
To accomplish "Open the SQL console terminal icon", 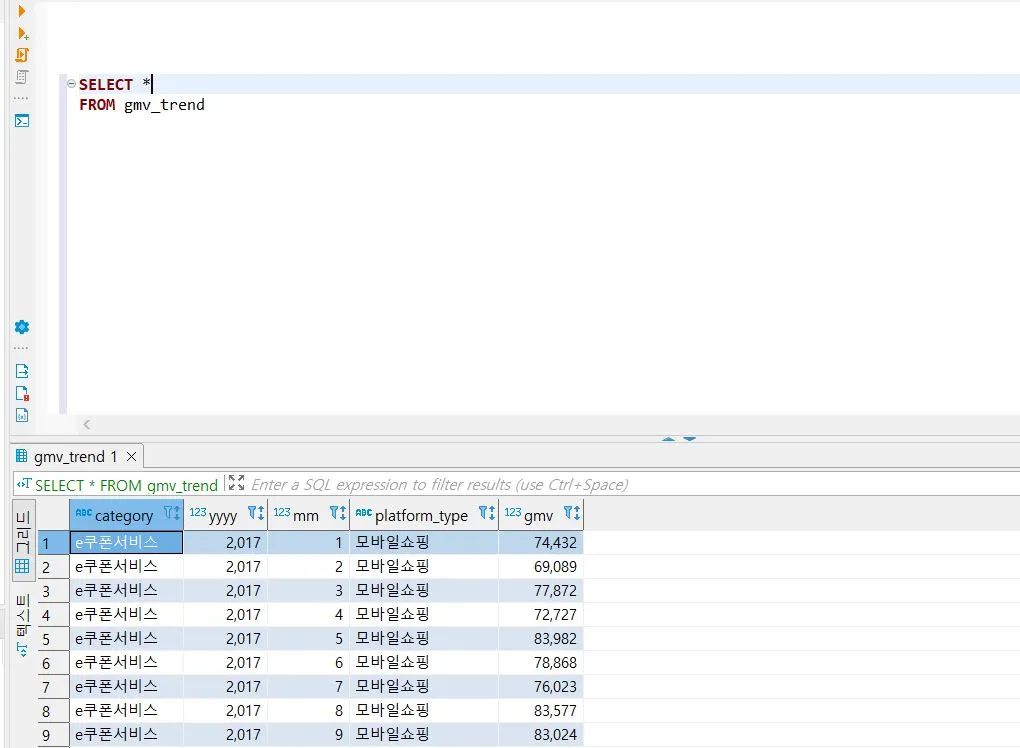I will click(x=21, y=120).
